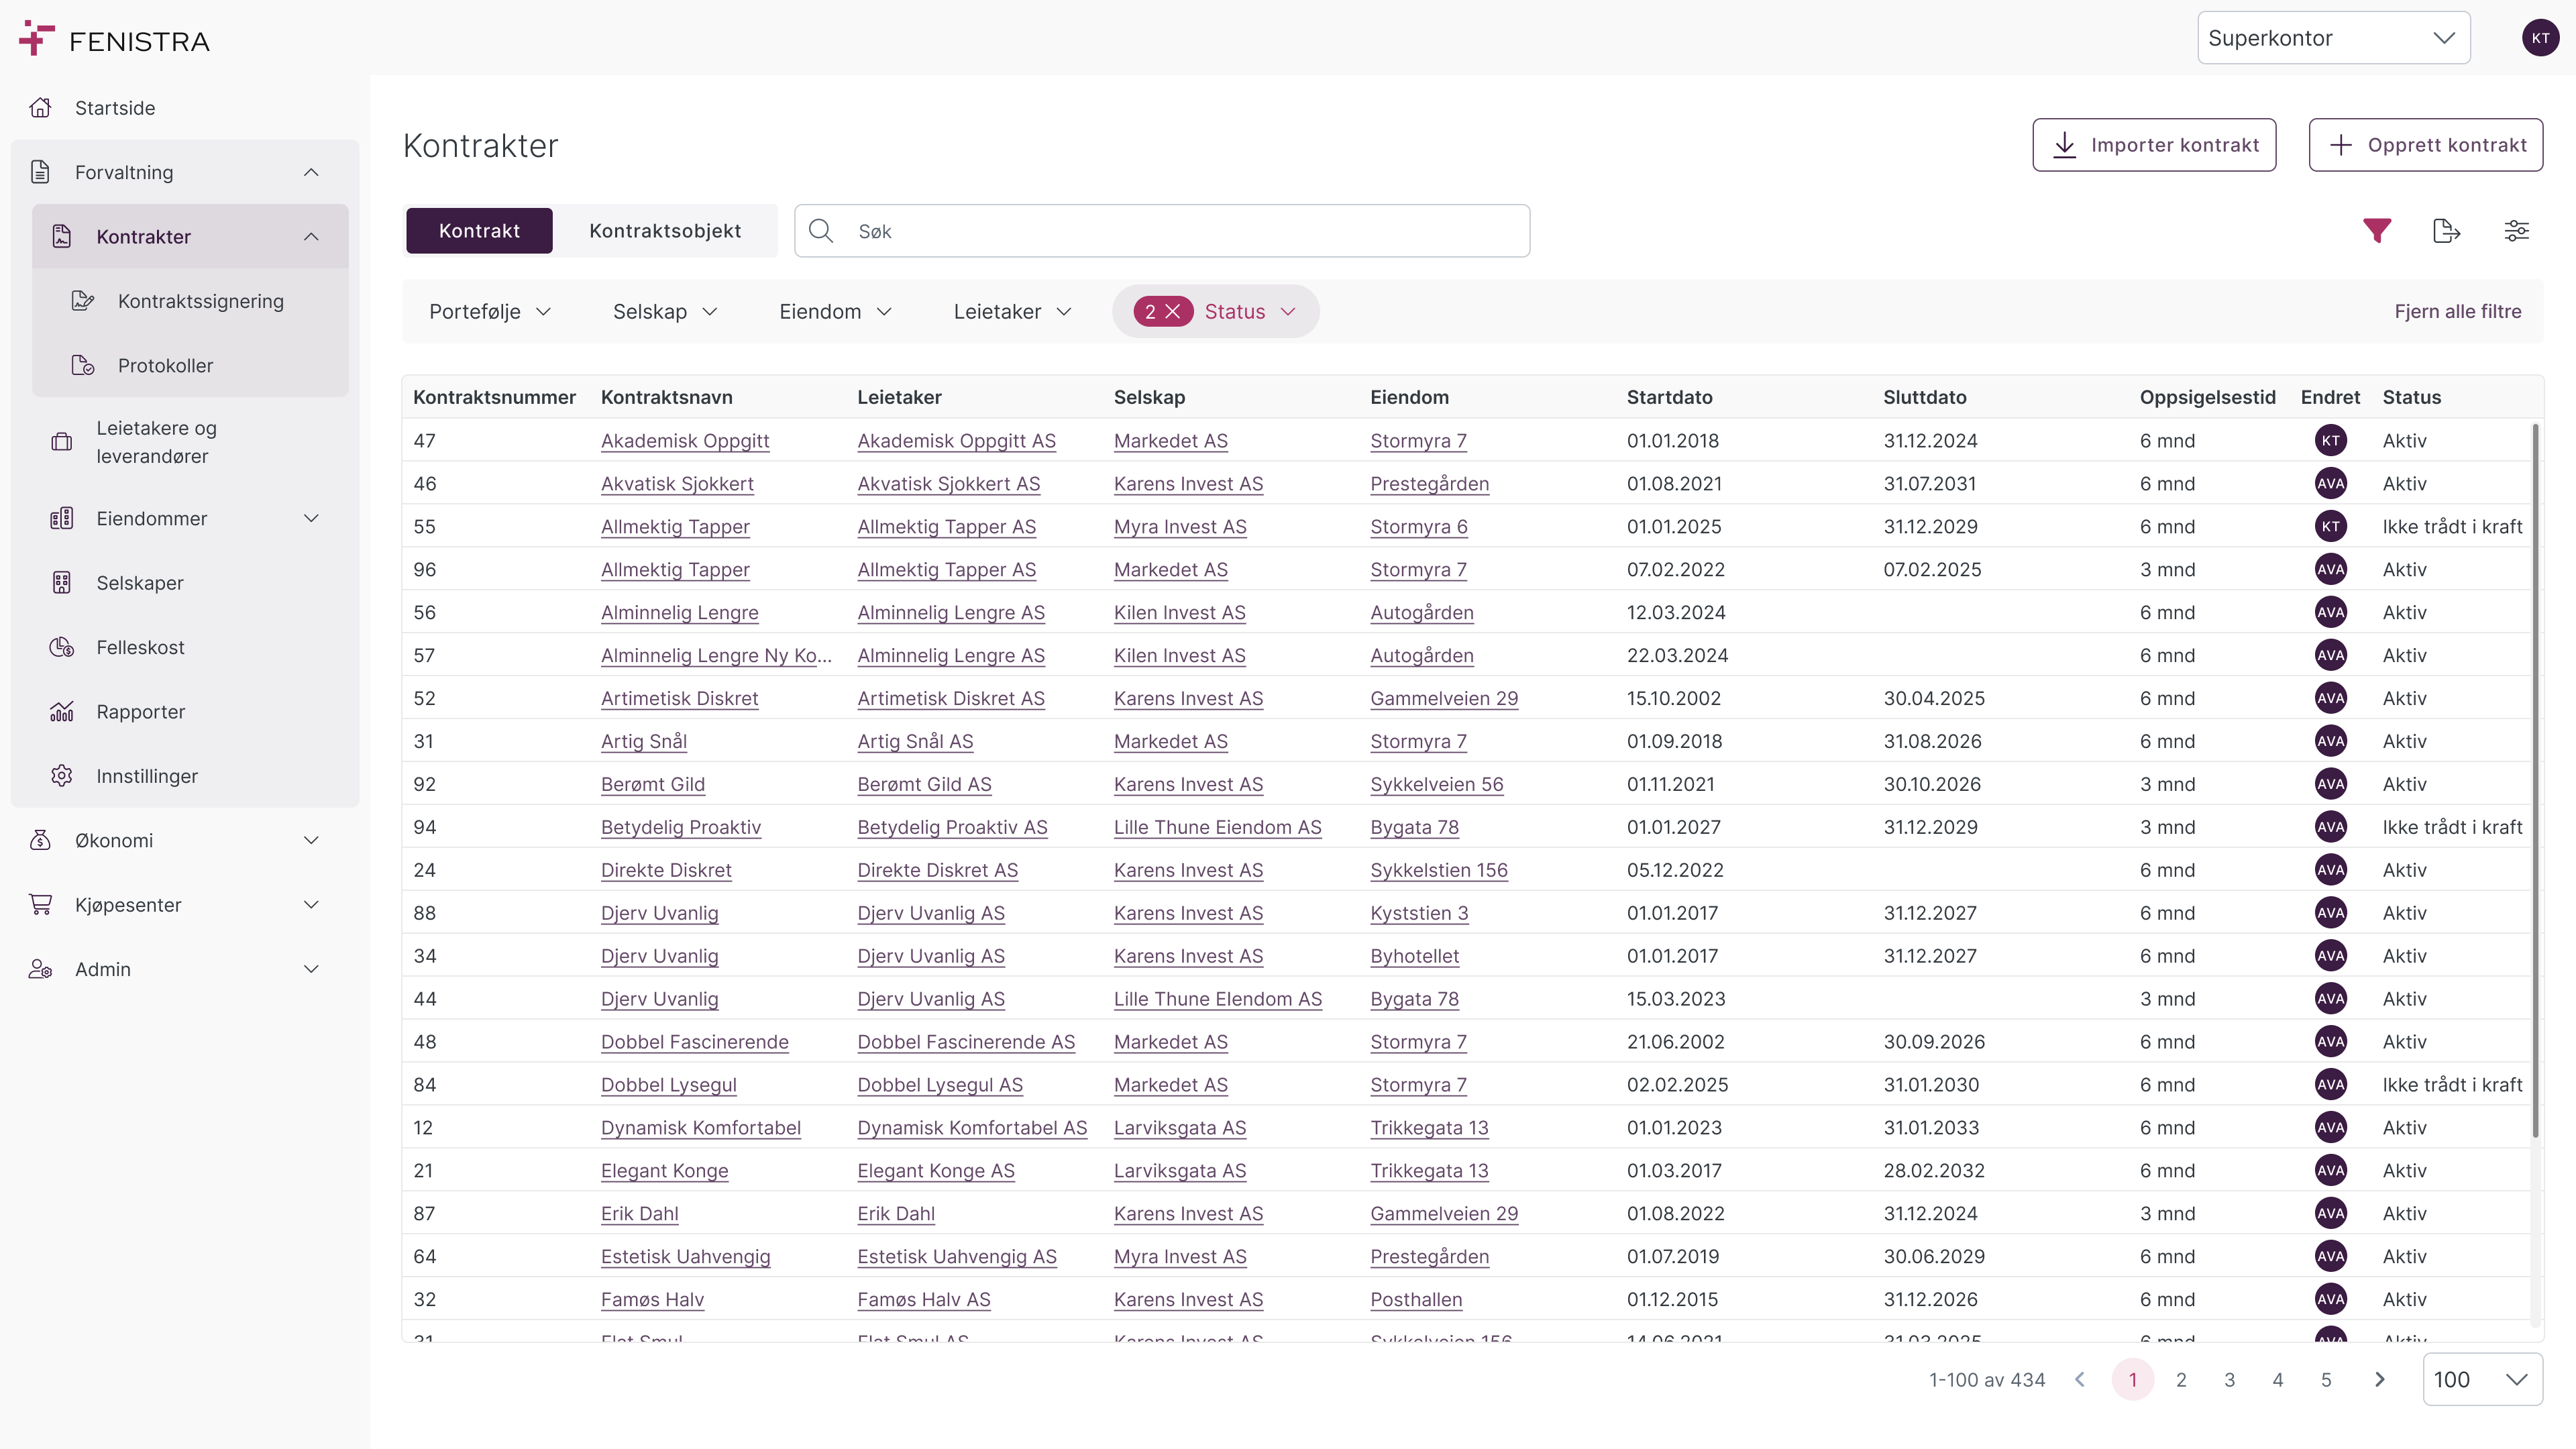Click AVA avatar in Akvatisk Sjokkert row
The height and width of the screenshot is (1449, 2576).
pyautogui.click(x=2331, y=484)
